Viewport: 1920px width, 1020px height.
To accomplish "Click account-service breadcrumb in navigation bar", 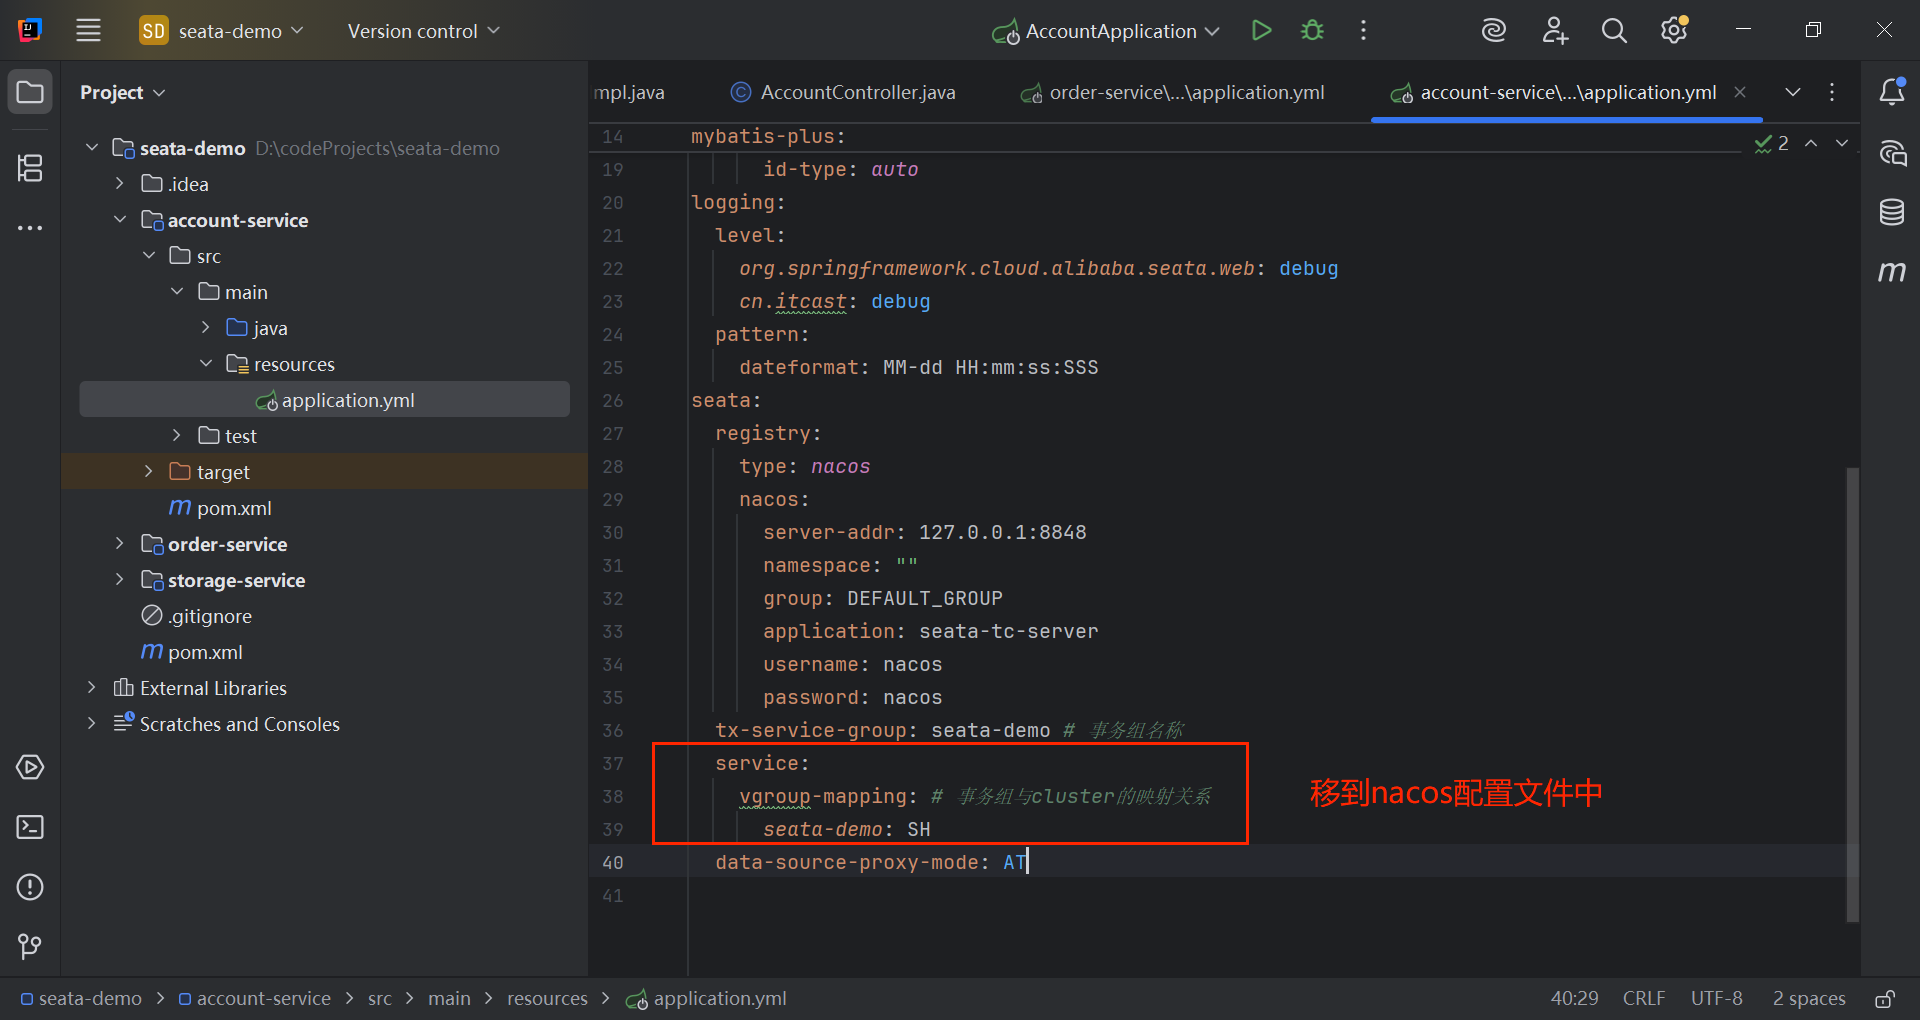I will coord(255,999).
